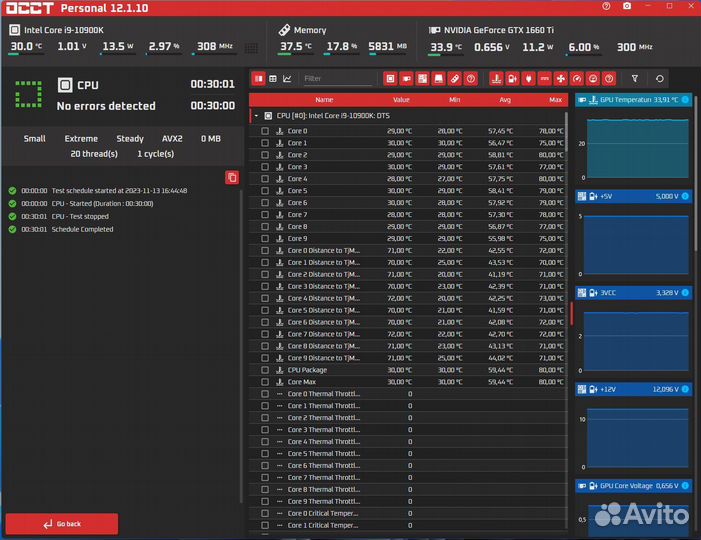Open the help question mark in the title bar
701x540 pixels.
pos(606,7)
